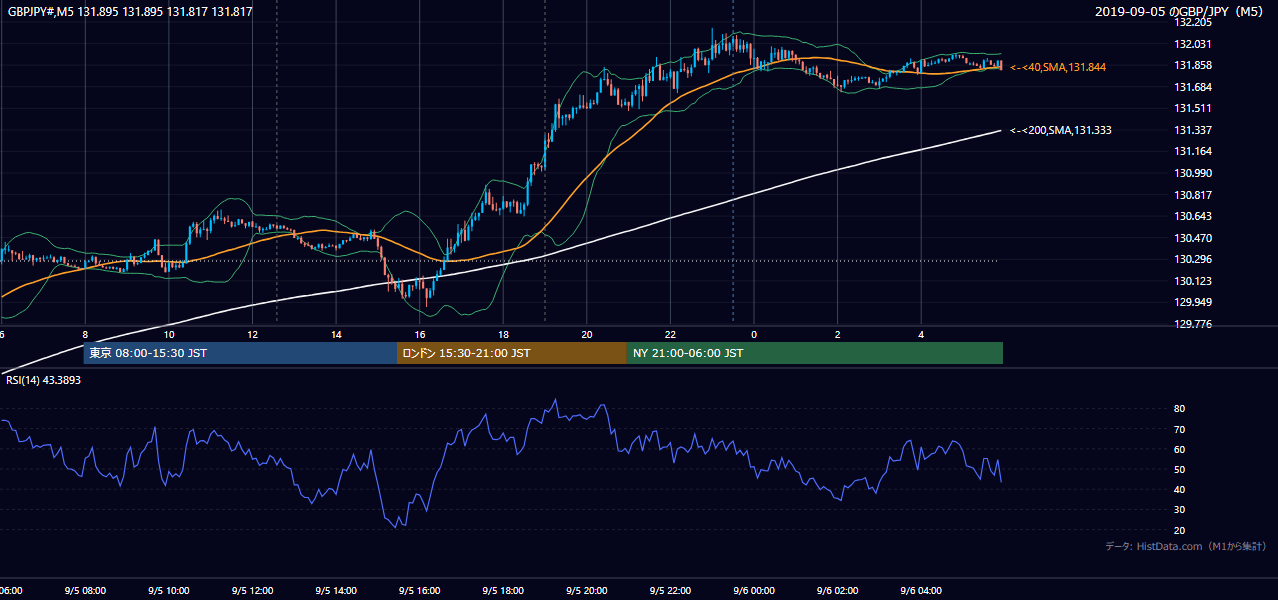Click the bottom date label 9/6 02:00
This screenshot has height=600, width=1278.
point(837,591)
